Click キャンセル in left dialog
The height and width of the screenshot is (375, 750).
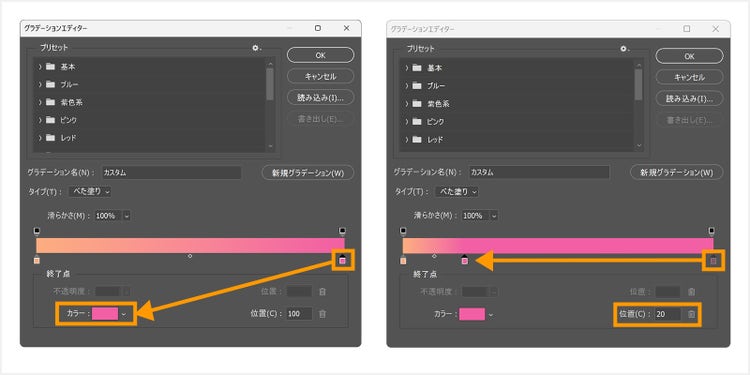pyautogui.click(x=320, y=76)
